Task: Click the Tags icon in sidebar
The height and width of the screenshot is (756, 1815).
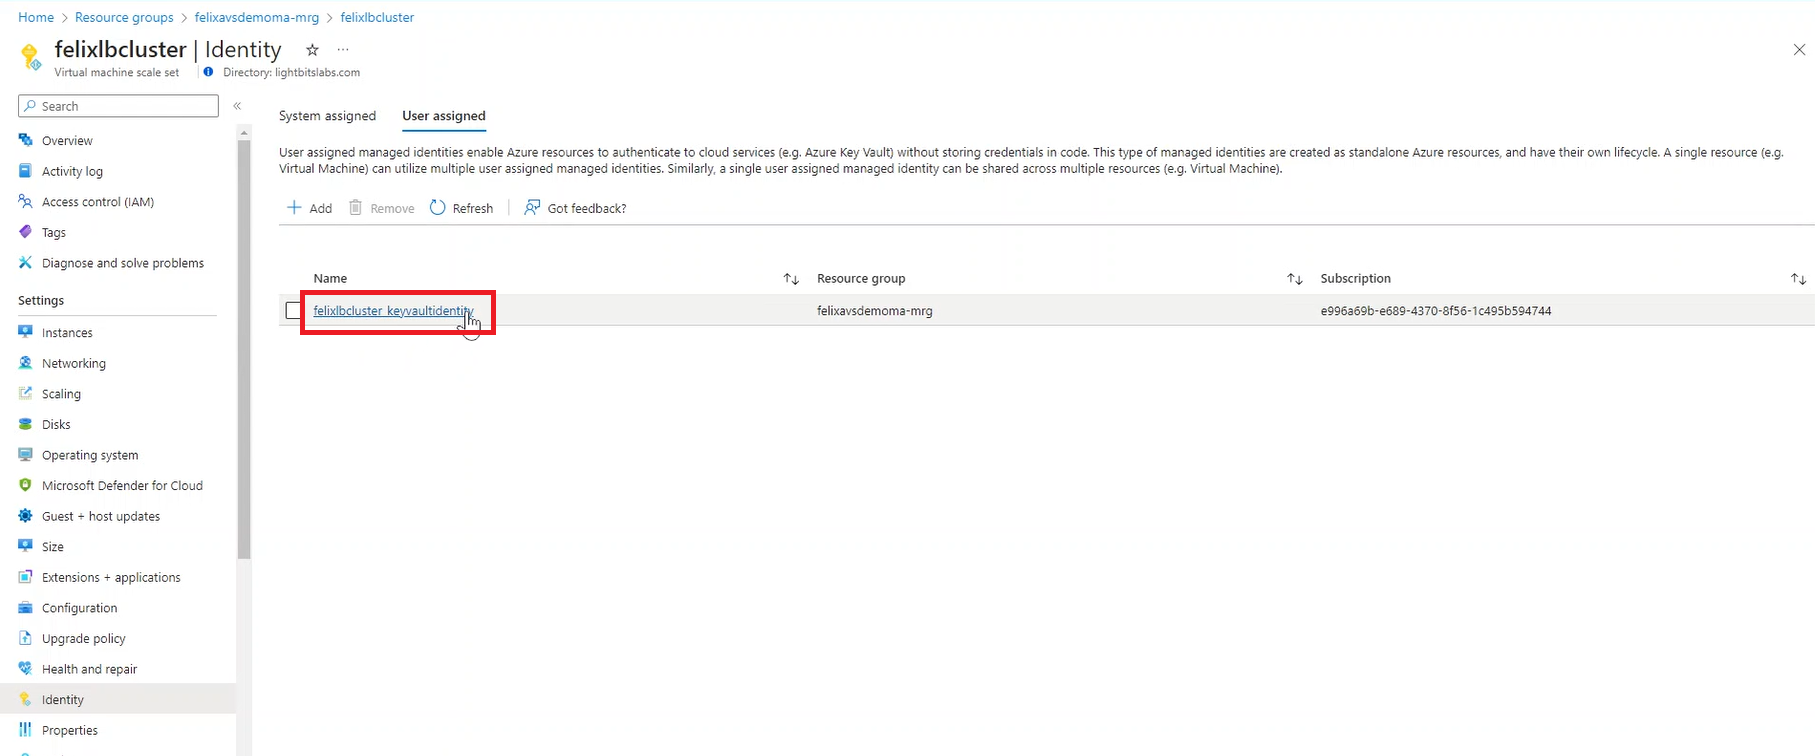Action: 26,232
